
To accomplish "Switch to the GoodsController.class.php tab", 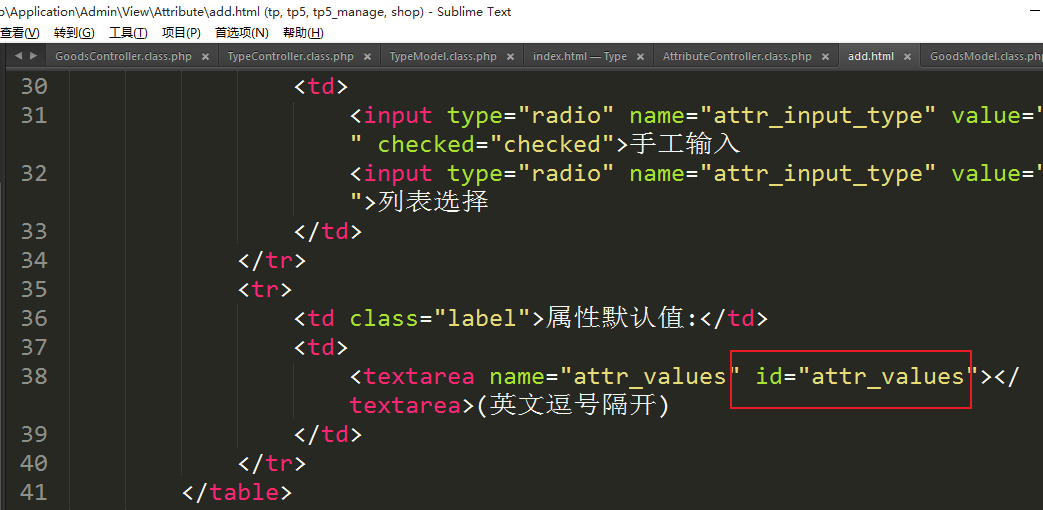I will pos(123,57).
